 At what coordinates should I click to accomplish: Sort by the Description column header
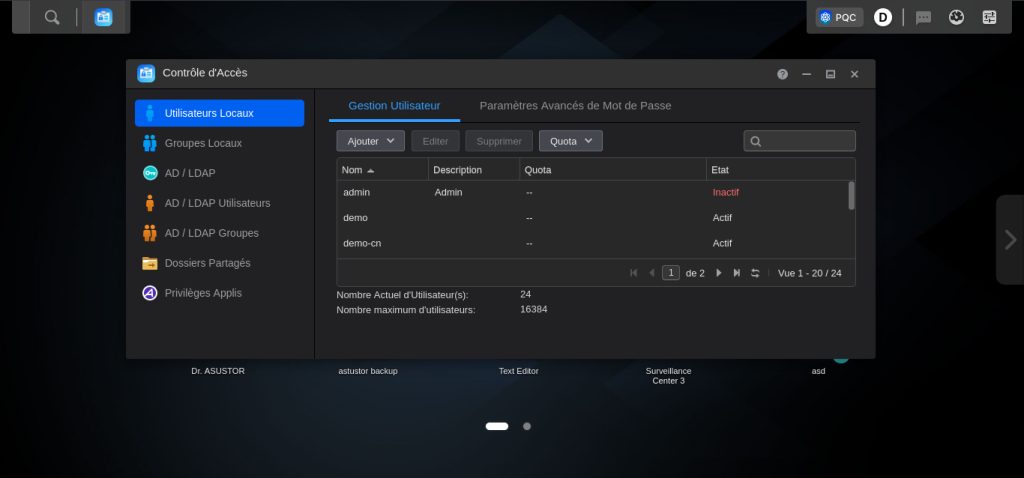point(474,170)
